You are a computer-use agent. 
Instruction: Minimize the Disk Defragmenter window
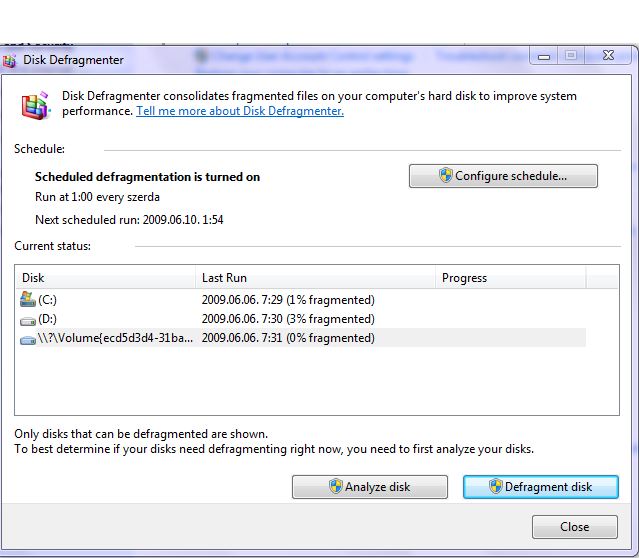coord(544,55)
